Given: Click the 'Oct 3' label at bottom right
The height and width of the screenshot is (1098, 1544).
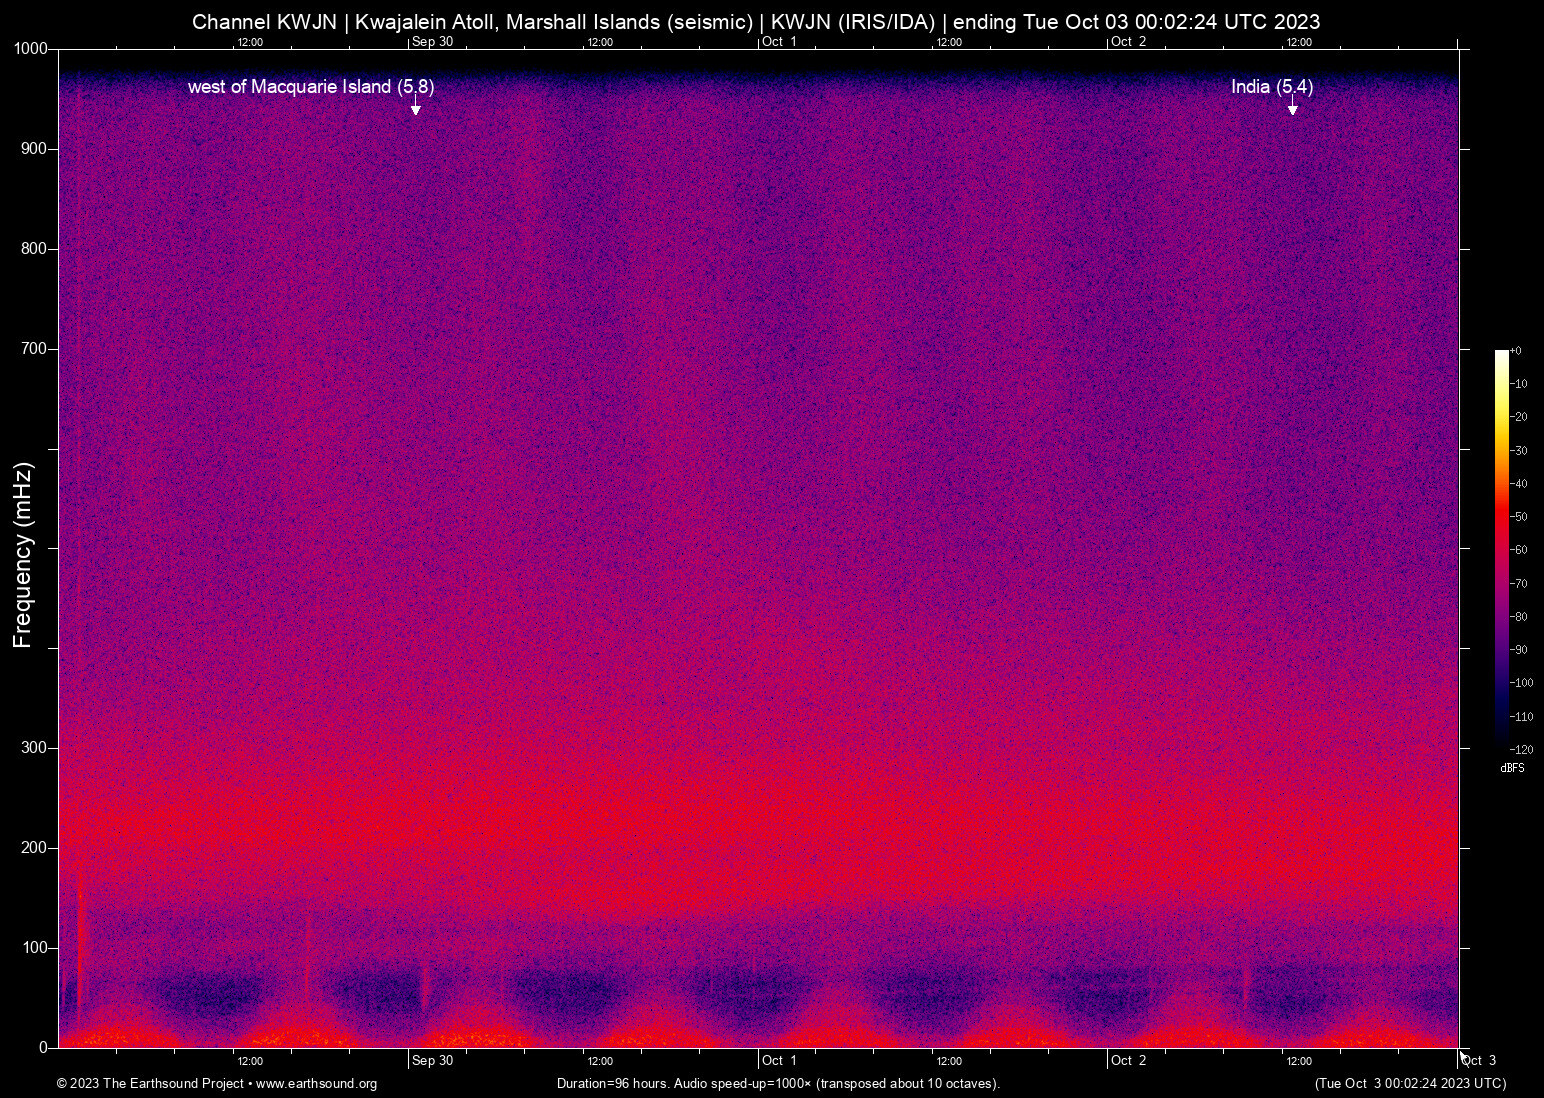Looking at the screenshot, I should [1479, 1061].
